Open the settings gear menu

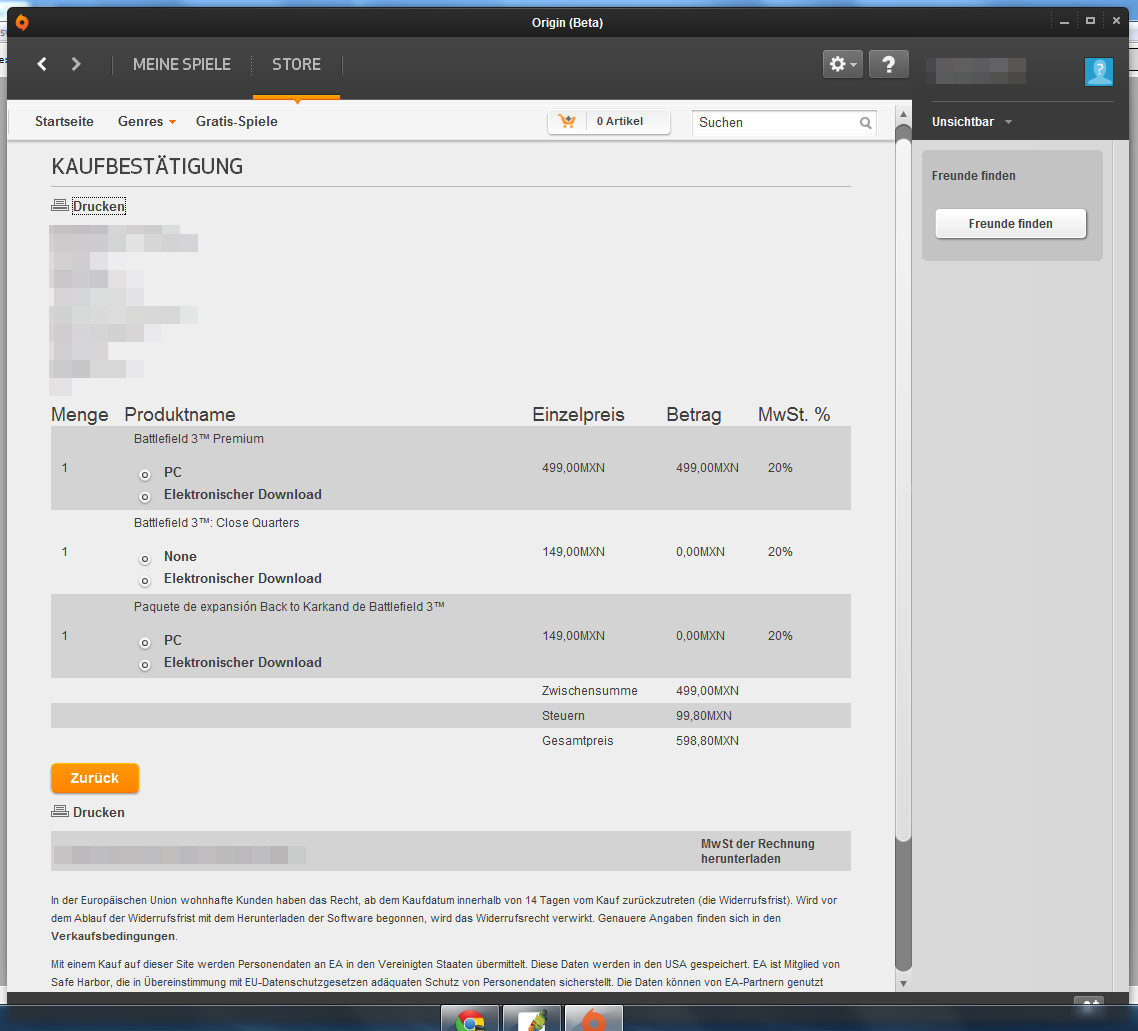point(842,65)
